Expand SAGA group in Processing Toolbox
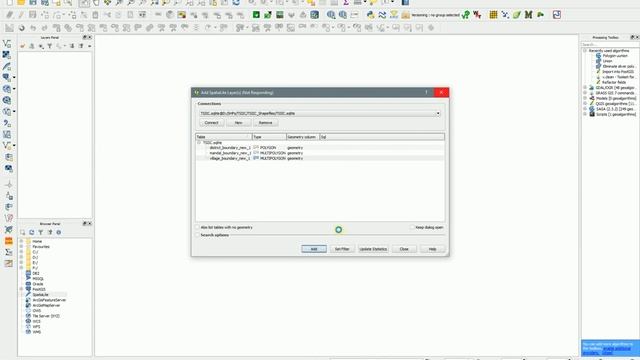The image size is (640, 360). (585, 109)
